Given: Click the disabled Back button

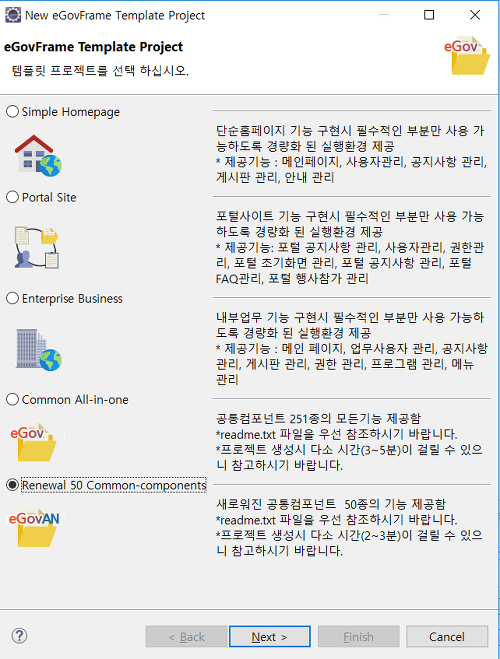Looking at the screenshot, I should (186, 636).
